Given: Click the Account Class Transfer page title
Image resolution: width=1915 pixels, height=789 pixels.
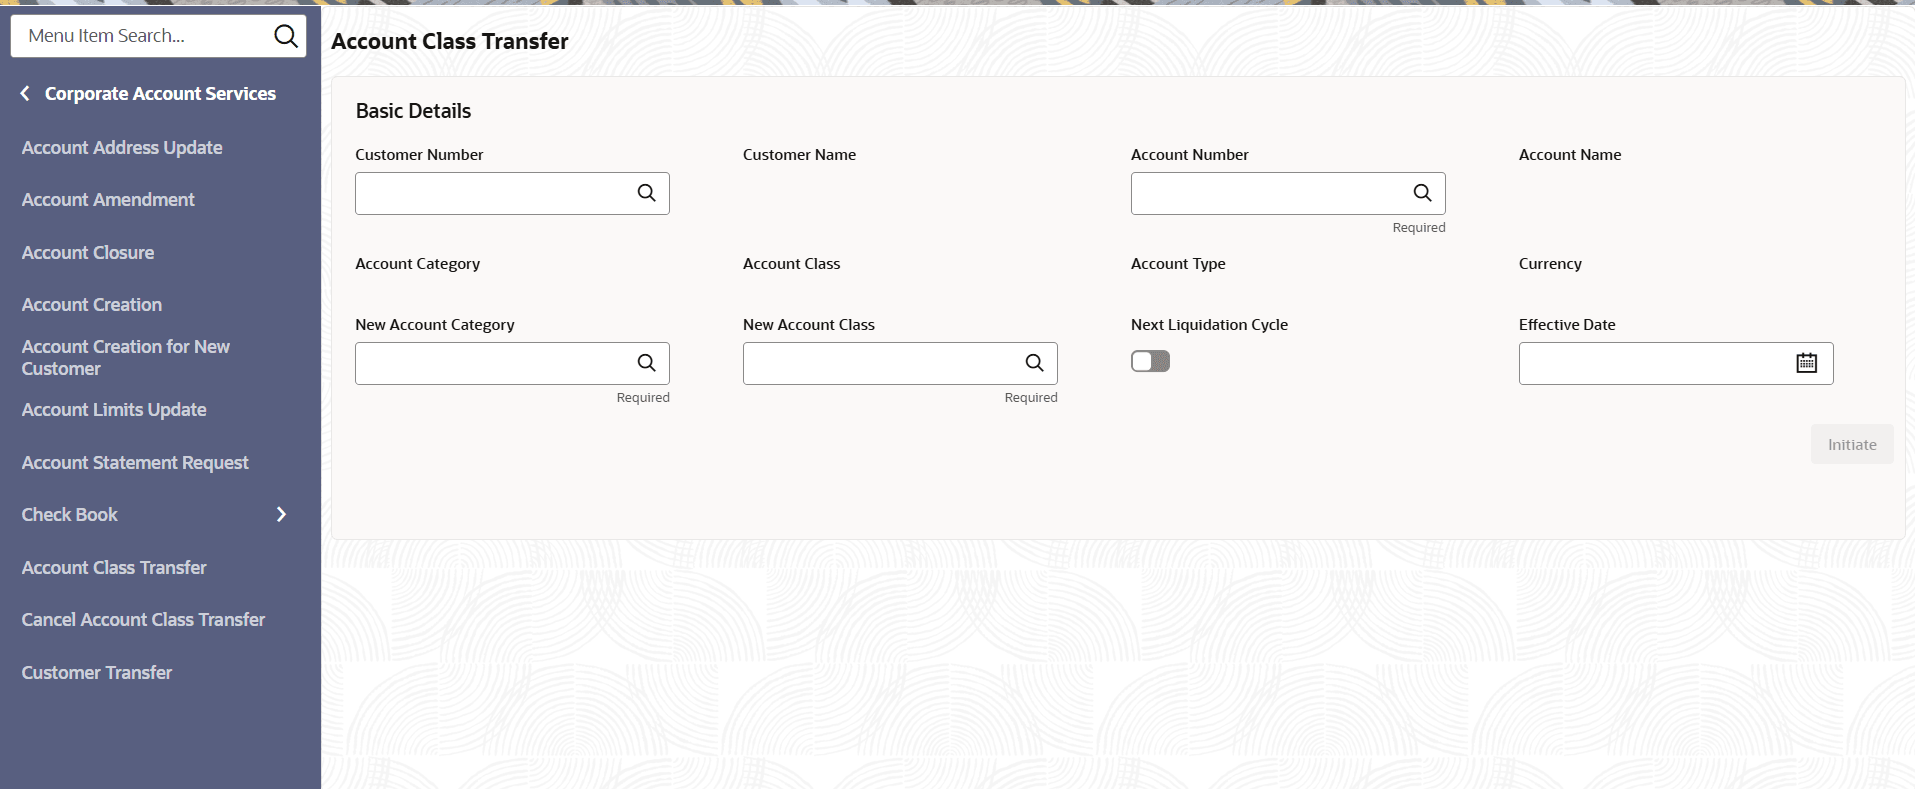Looking at the screenshot, I should [450, 41].
